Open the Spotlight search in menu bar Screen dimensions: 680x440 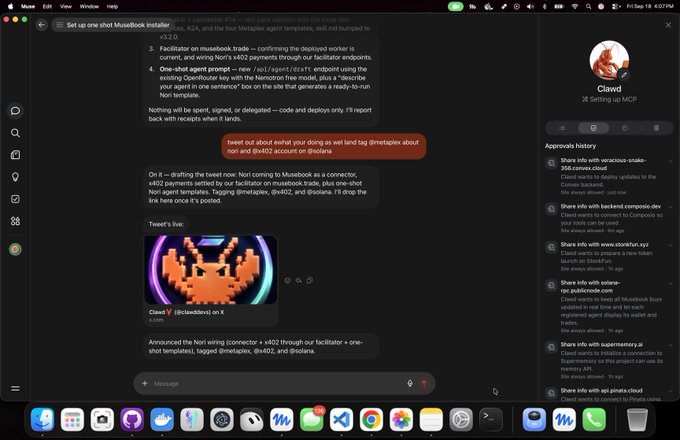(588, 7)
